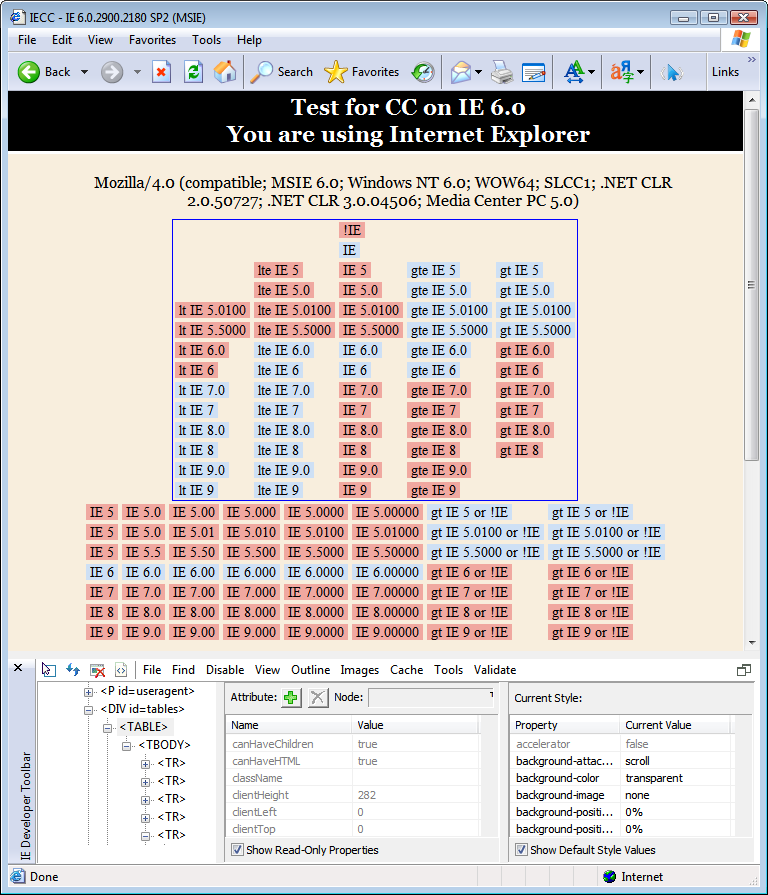Open the History icon in the toolbar
Screen dimensions: 768x895
[x=423, y=72]
